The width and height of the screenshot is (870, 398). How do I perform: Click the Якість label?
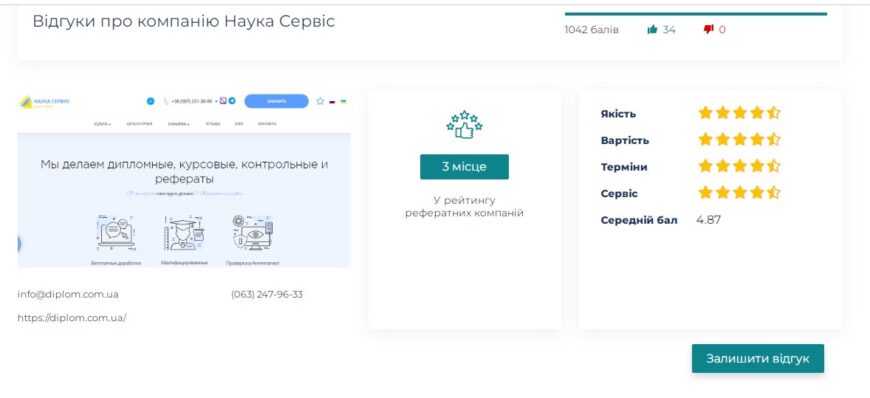click(618, 114)
